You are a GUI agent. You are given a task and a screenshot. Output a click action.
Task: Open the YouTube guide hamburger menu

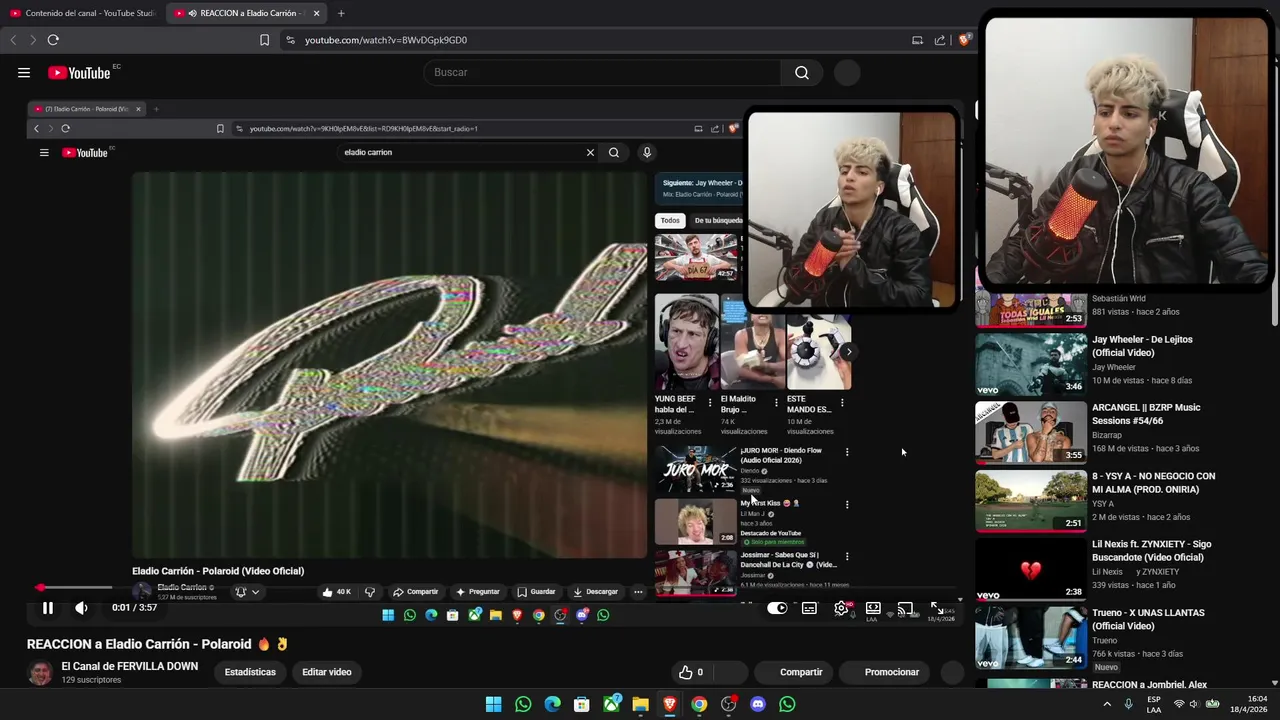[x=24, y=72]
